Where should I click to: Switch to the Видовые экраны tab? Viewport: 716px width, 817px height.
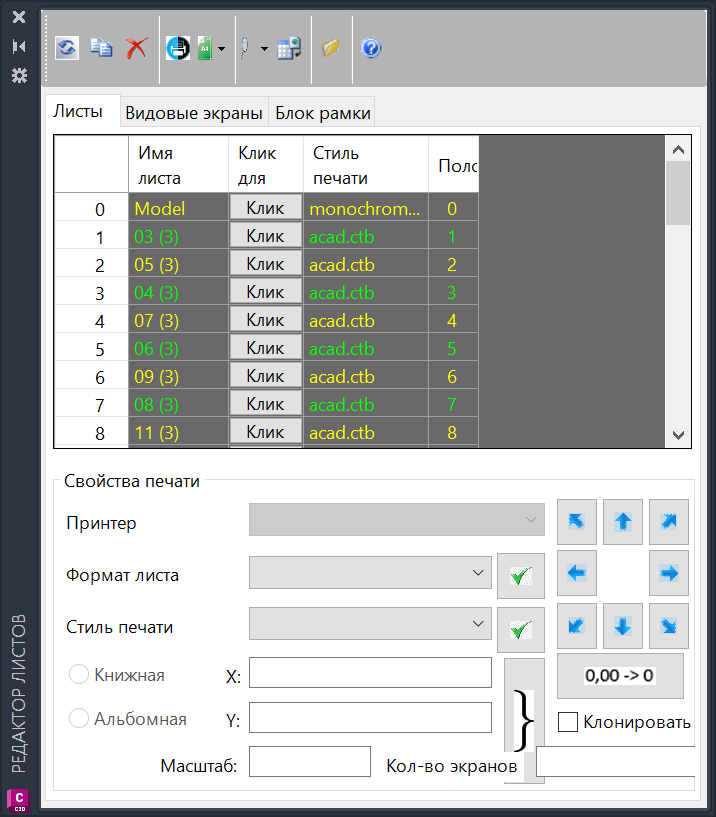tap(193, 113)
